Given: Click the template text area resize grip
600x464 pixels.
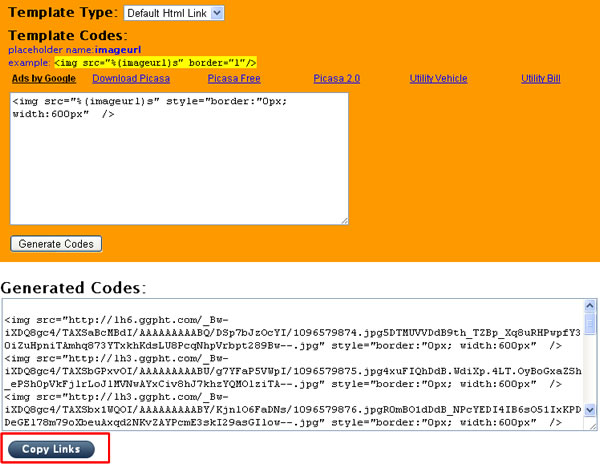Looking at the screenshot, I should [344, 221].
